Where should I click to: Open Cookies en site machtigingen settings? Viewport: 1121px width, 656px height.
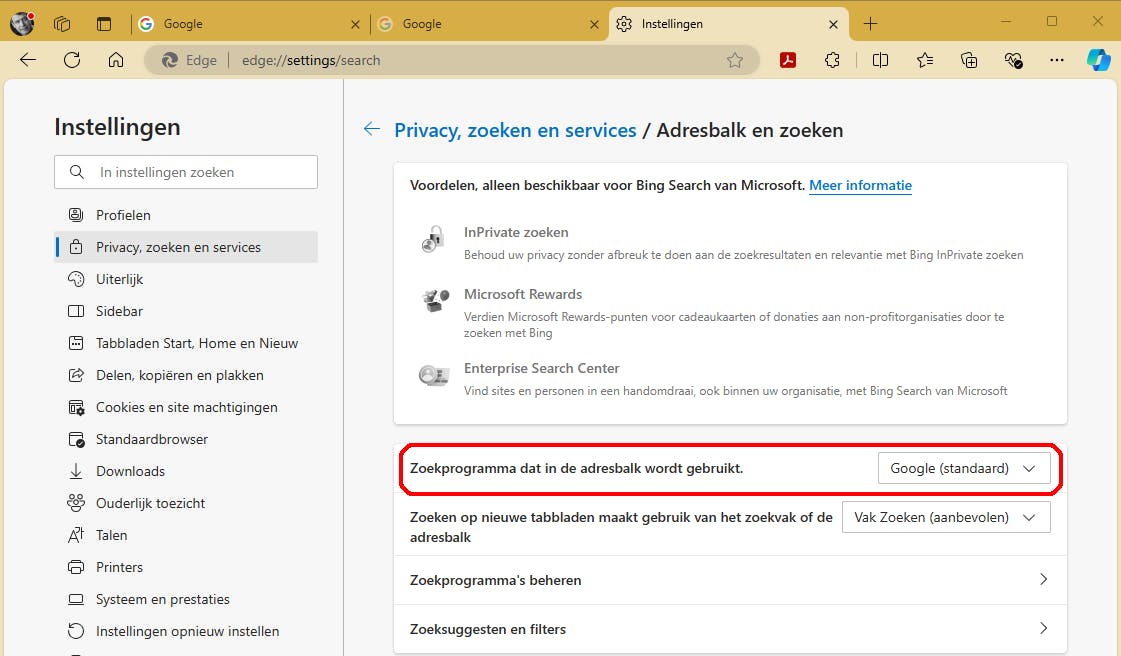186,407
